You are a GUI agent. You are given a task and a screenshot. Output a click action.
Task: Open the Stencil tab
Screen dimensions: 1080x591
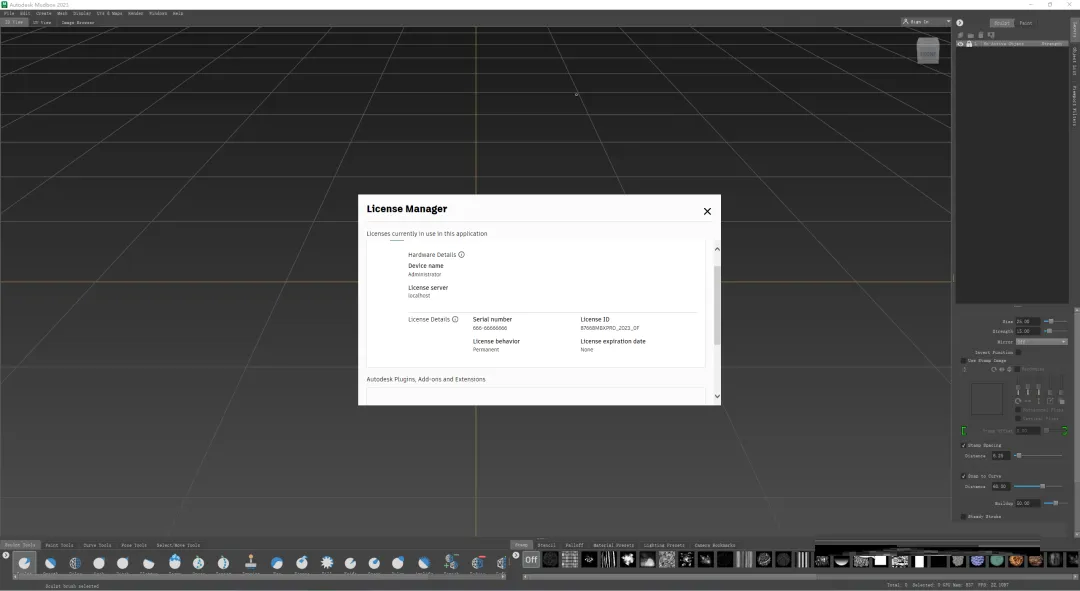546,545
